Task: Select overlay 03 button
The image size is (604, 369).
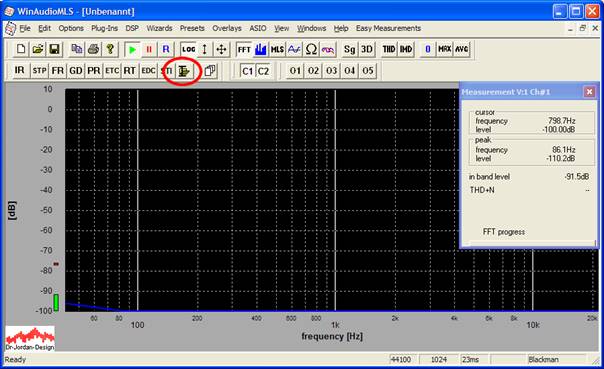Action: [x=331, y=70]
